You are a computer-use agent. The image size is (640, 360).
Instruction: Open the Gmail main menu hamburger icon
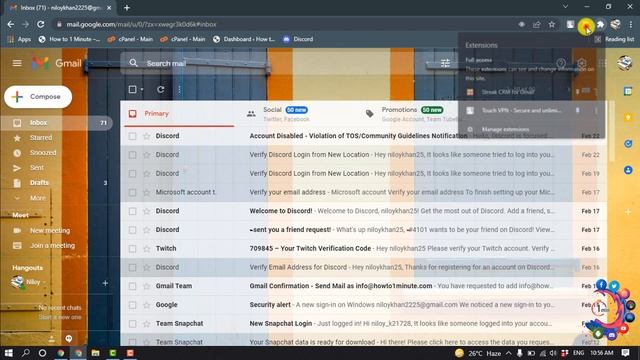point(17,63)
